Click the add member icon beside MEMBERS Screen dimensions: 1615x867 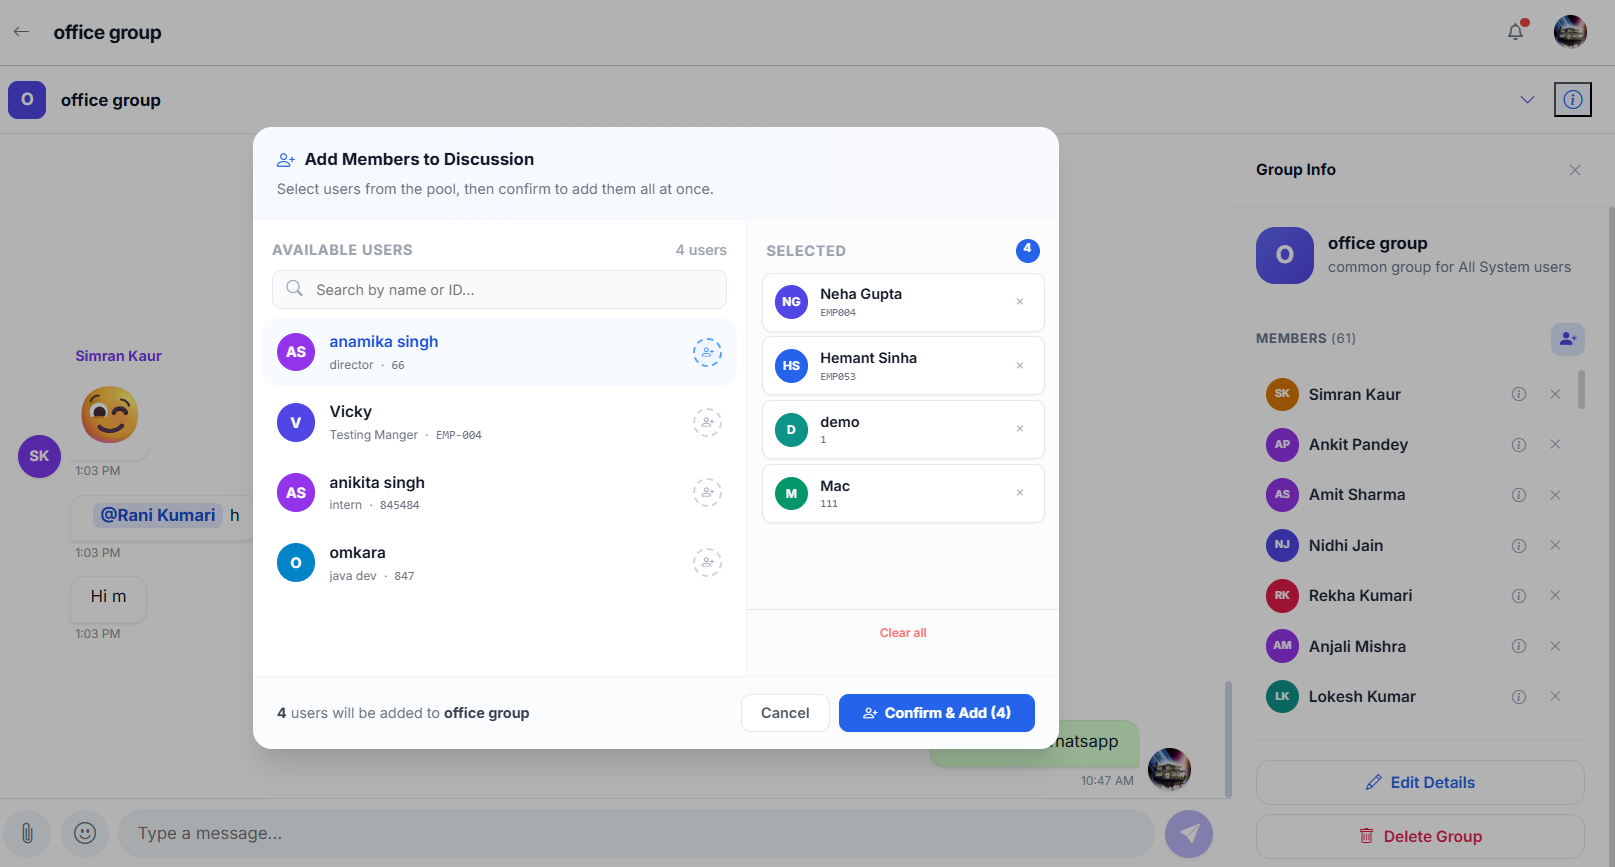click(x=1568, y=339)
